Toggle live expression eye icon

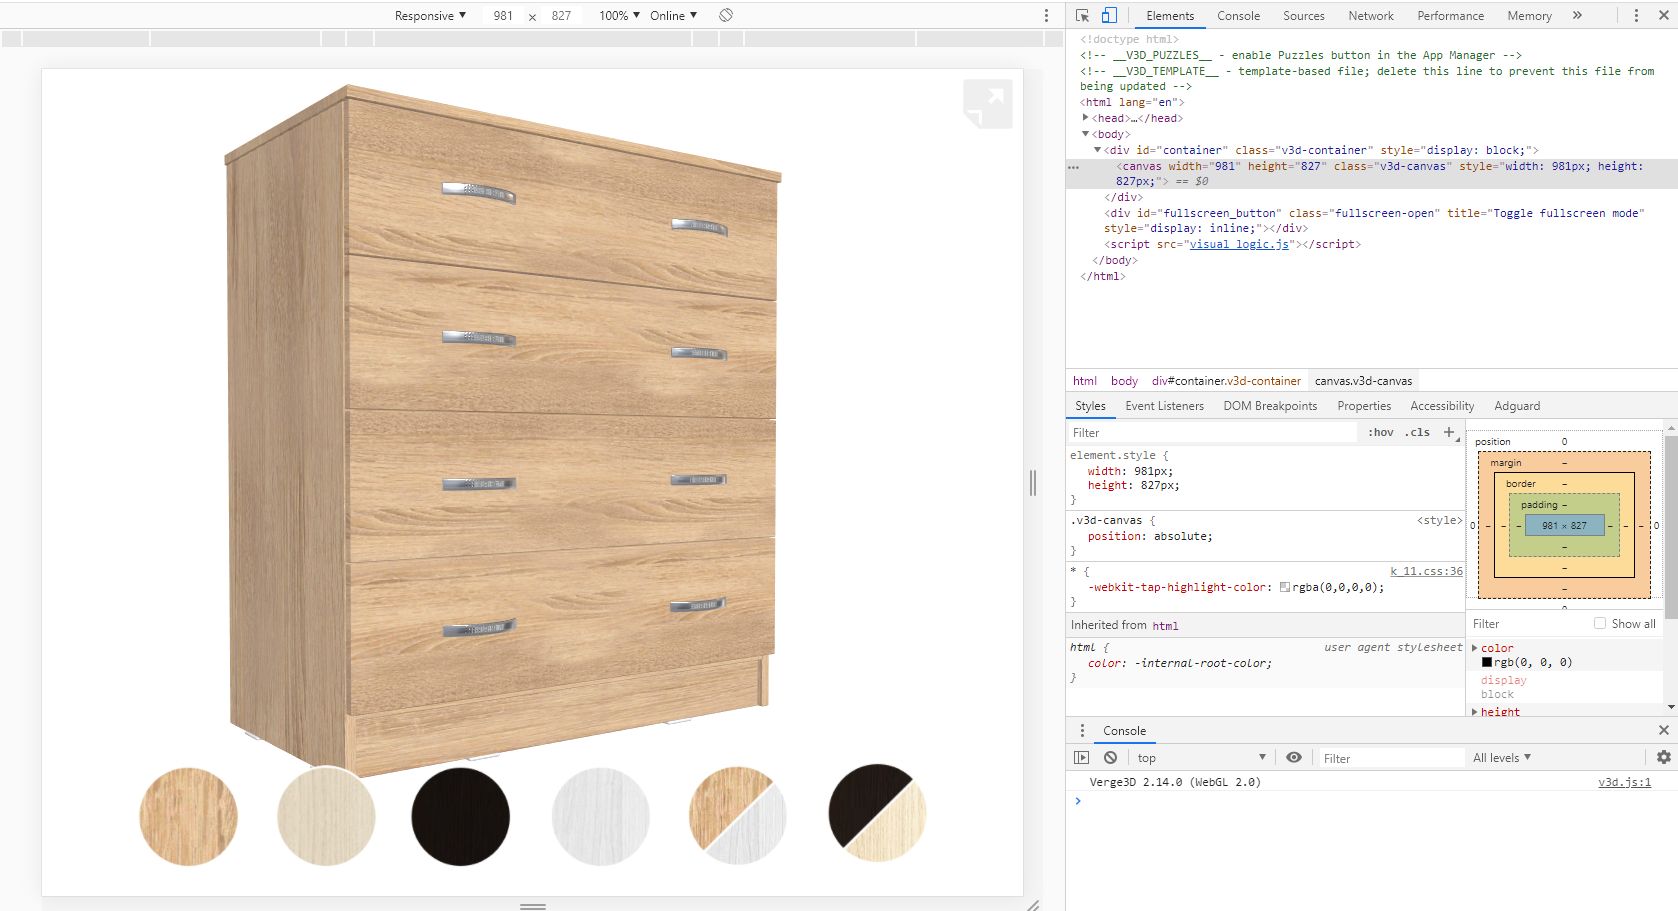(1294, 758)
